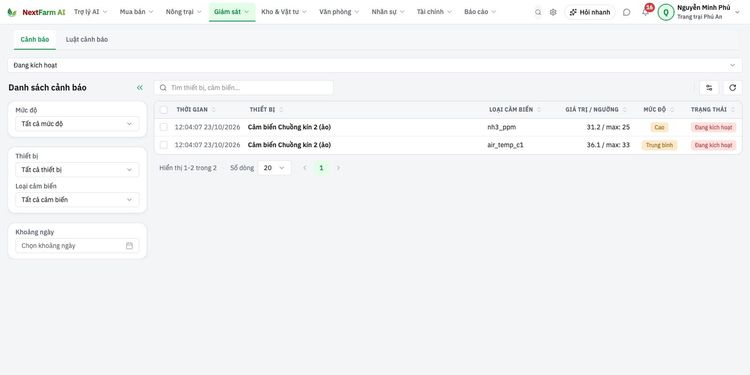Switch to the Luật cảnh báo tab
Screen dimensions: 750x375
point(87,40)
